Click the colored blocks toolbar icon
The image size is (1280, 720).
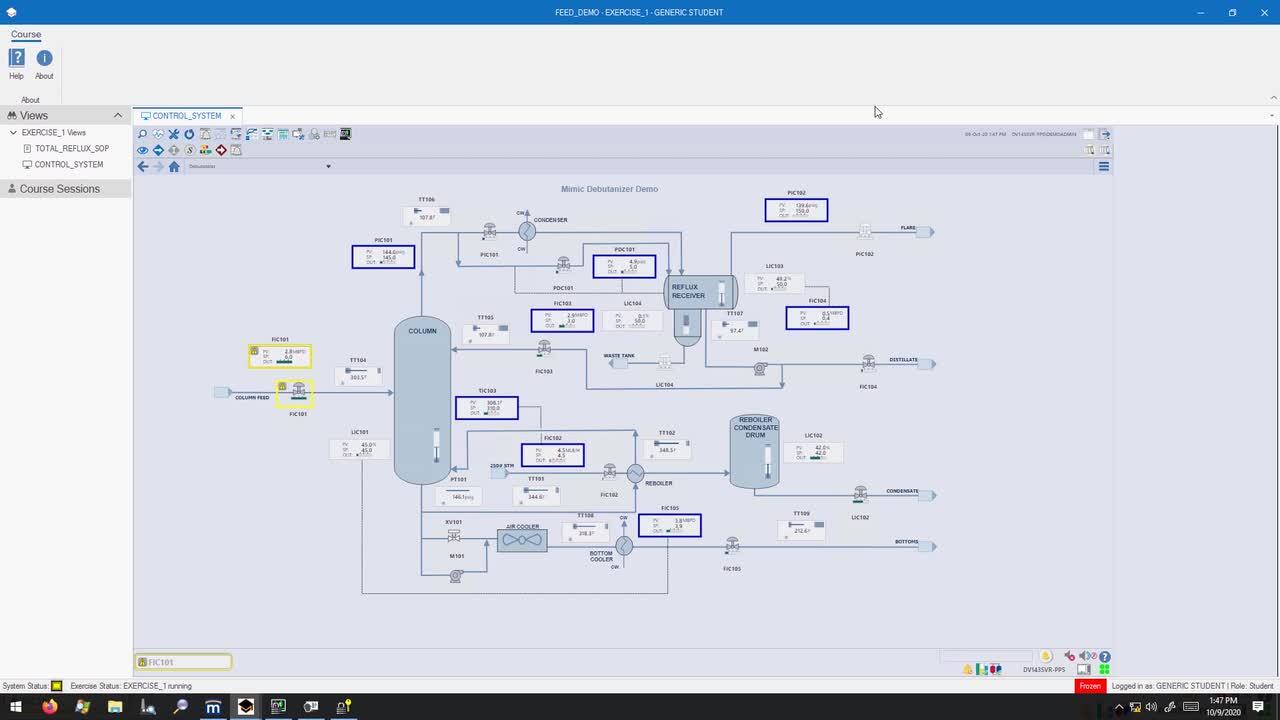tap(205, 150)
